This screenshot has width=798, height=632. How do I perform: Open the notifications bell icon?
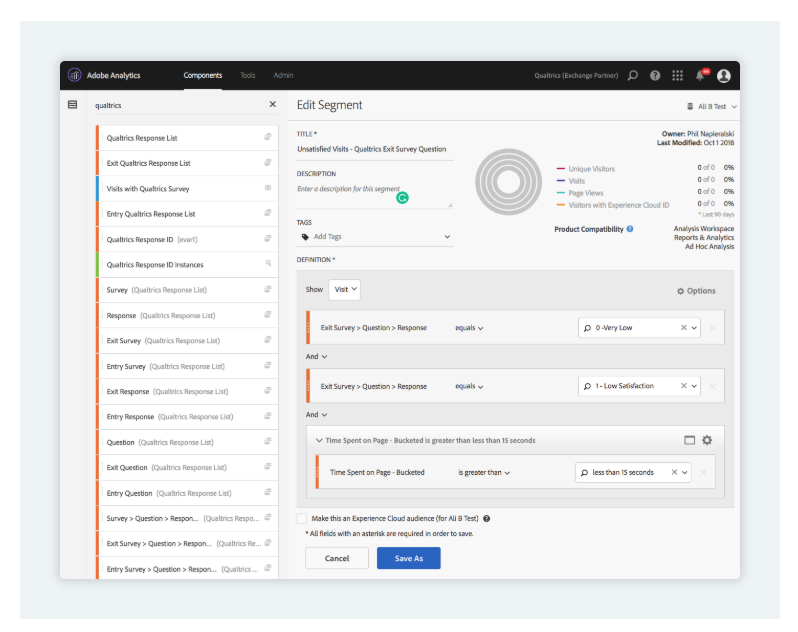click(700, 75)
